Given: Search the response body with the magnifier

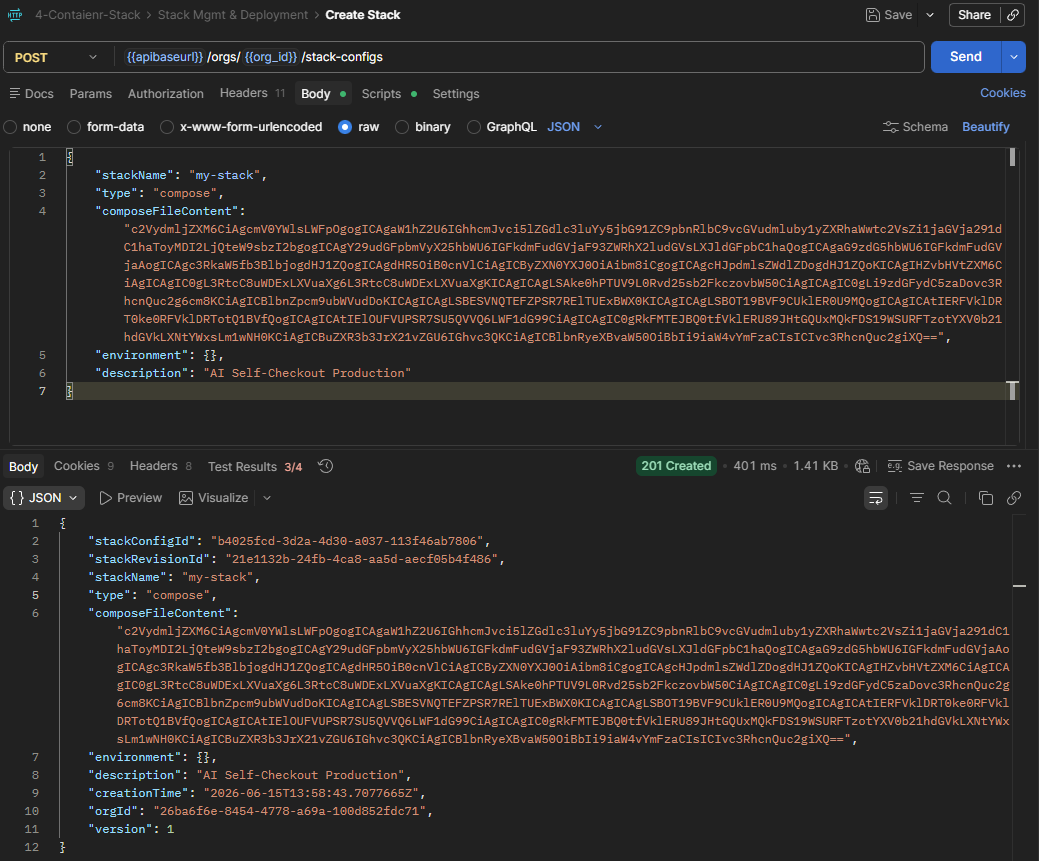Looking at the screenshot, I should tap(945, 498).
